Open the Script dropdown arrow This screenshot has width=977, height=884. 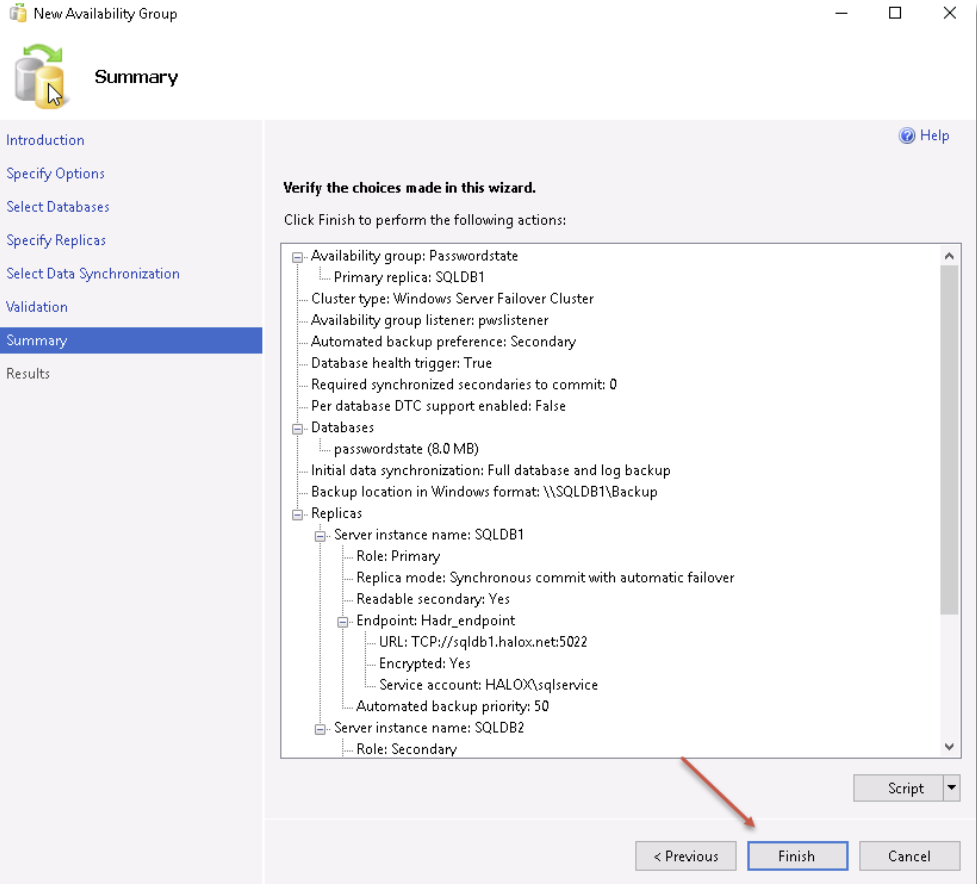click(x=951, y=788)
